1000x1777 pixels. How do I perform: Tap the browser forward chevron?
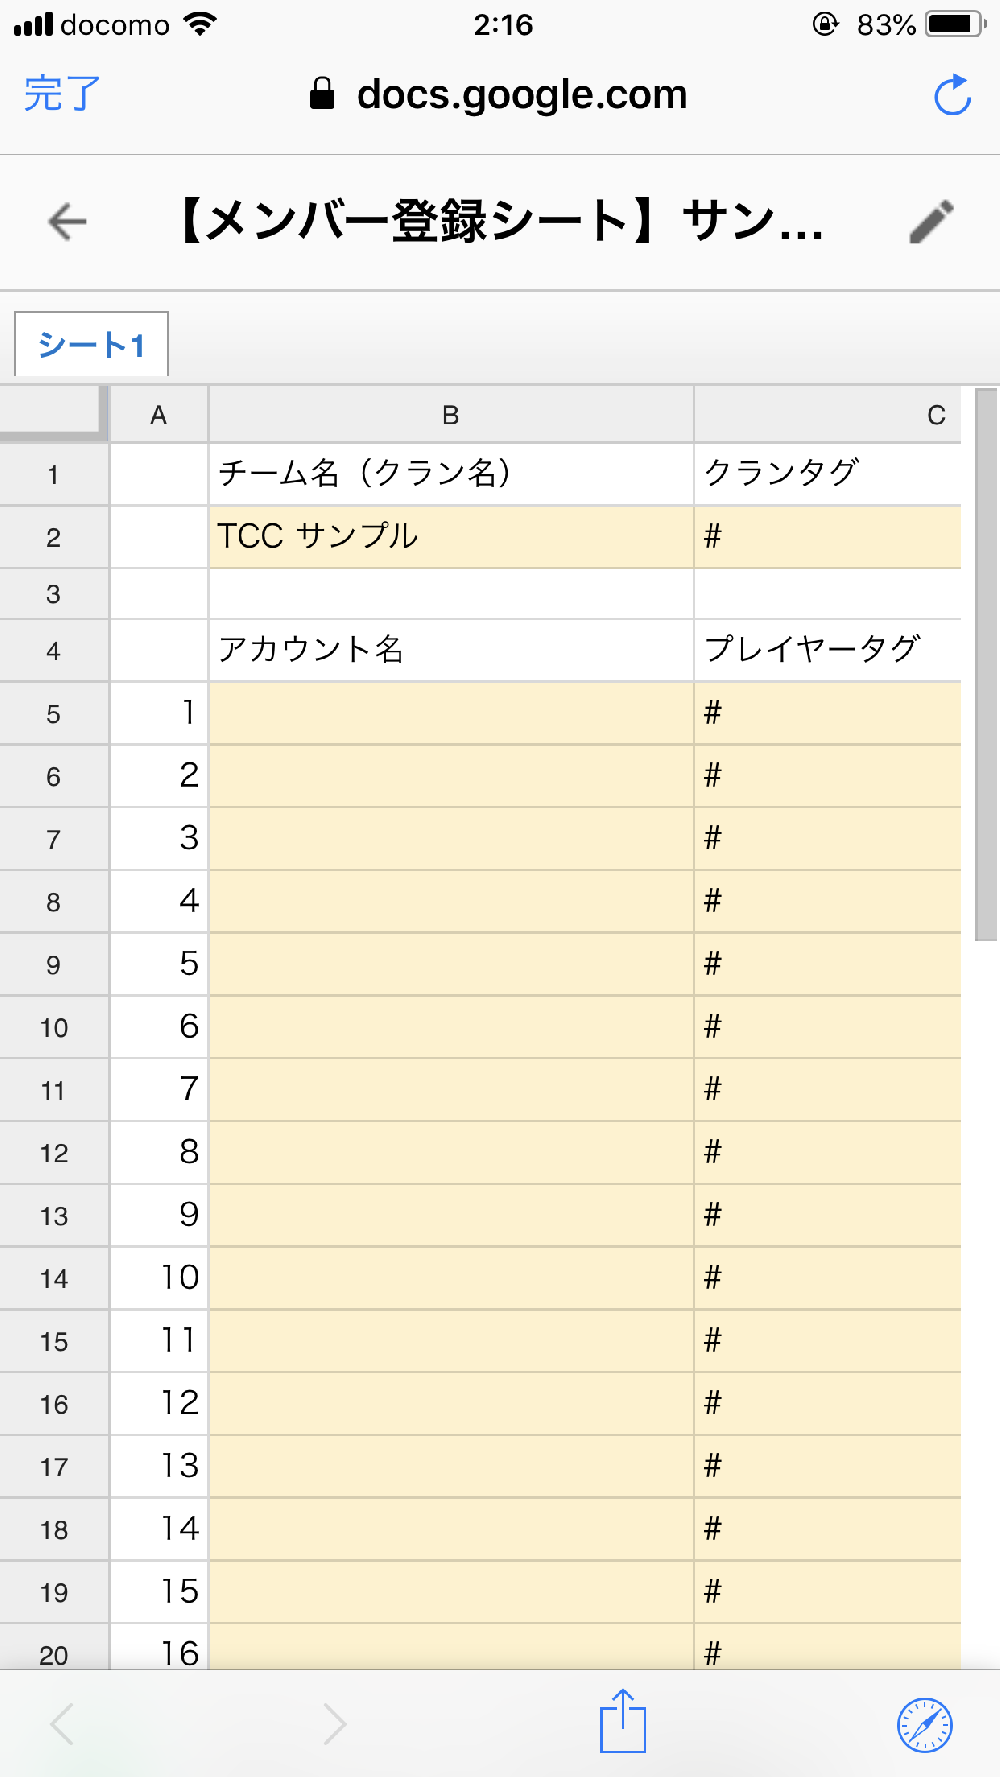335,1724
